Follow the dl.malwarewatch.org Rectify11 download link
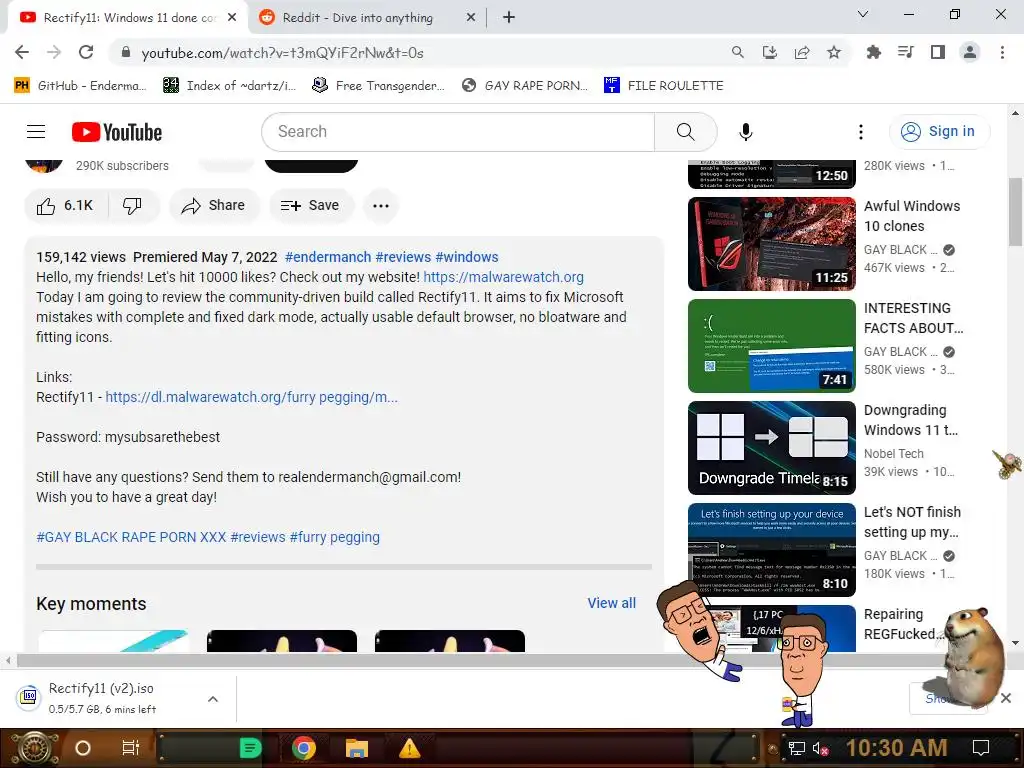Screen dimensions: 1024x768 click(x=251, y=397)
